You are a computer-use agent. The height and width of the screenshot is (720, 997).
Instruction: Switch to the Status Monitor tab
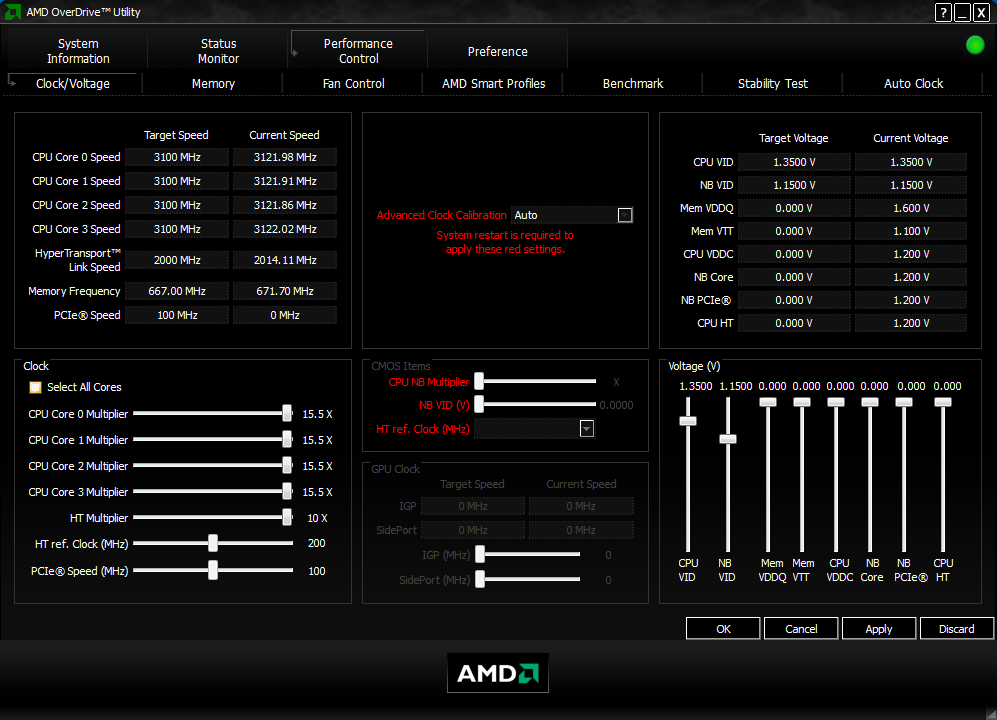(x=218, y=51)
